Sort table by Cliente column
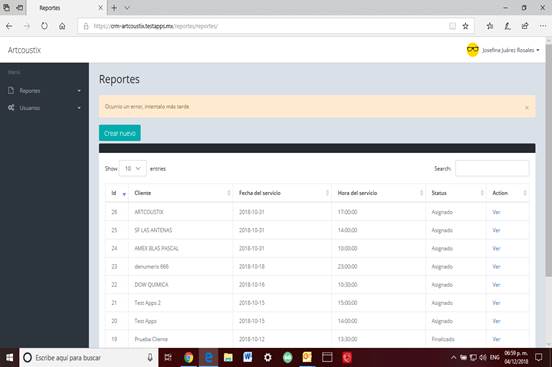 (181, 193)
